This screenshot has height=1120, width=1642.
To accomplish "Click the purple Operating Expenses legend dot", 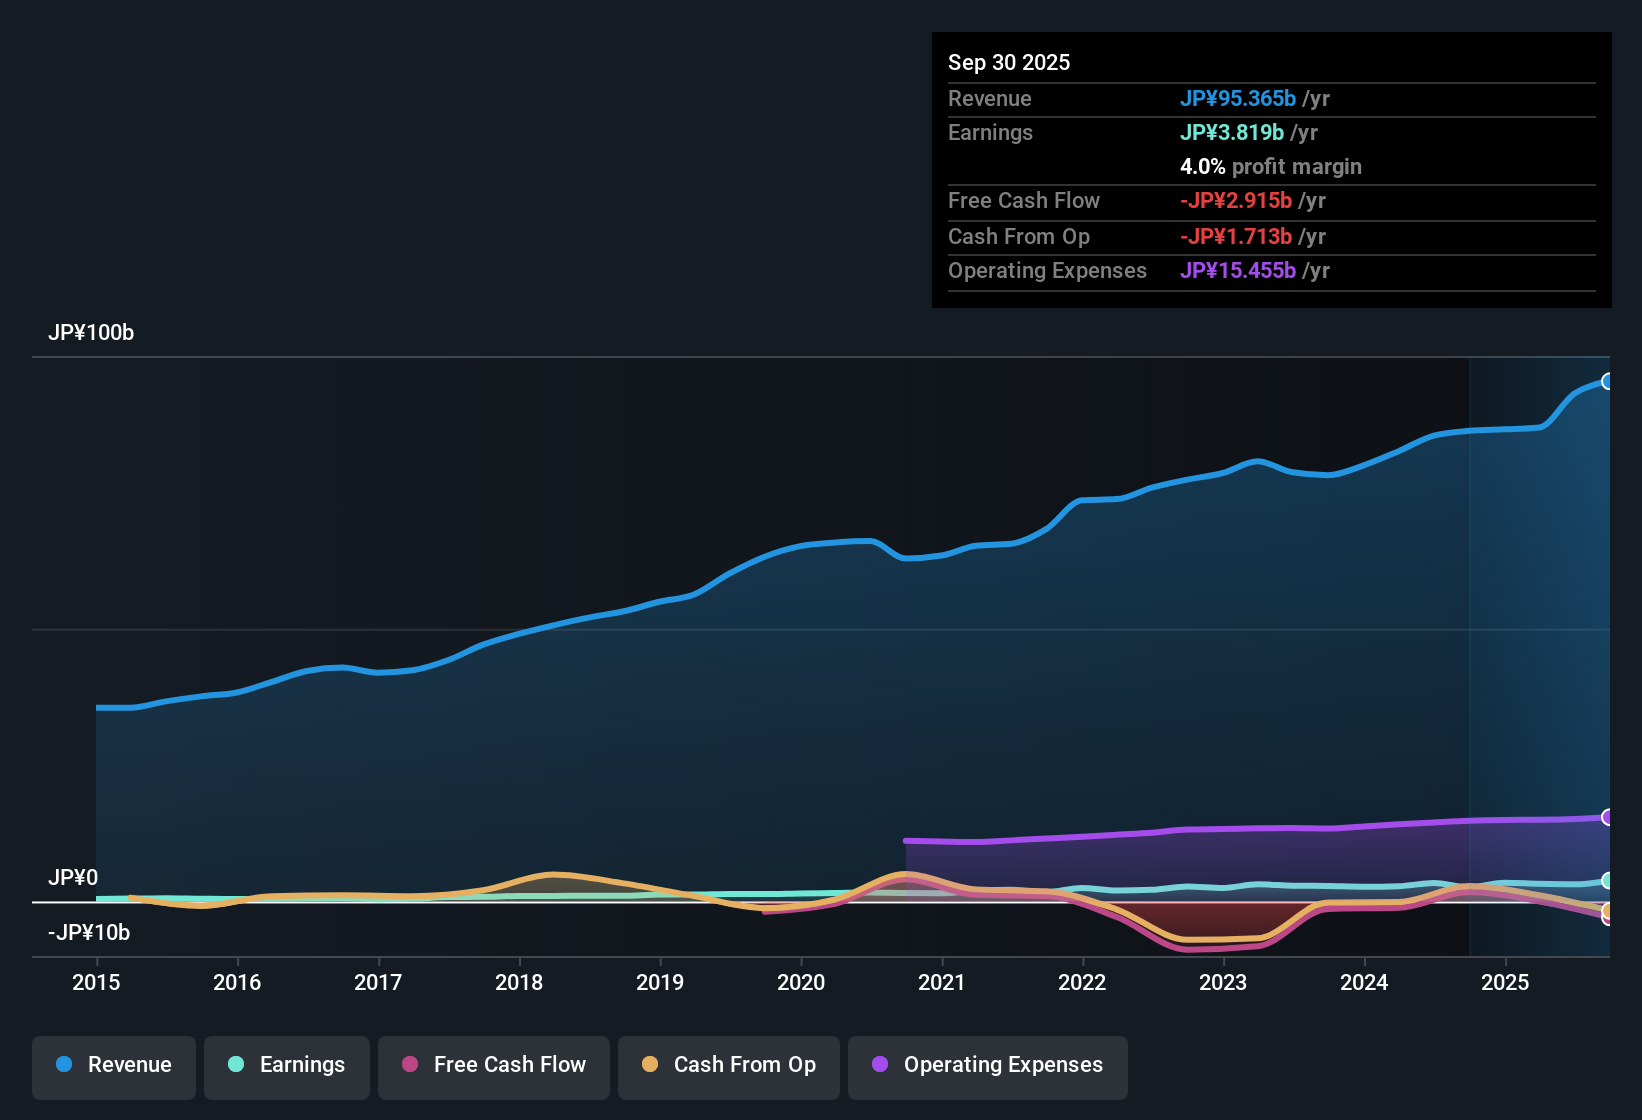I will 879,1065.
